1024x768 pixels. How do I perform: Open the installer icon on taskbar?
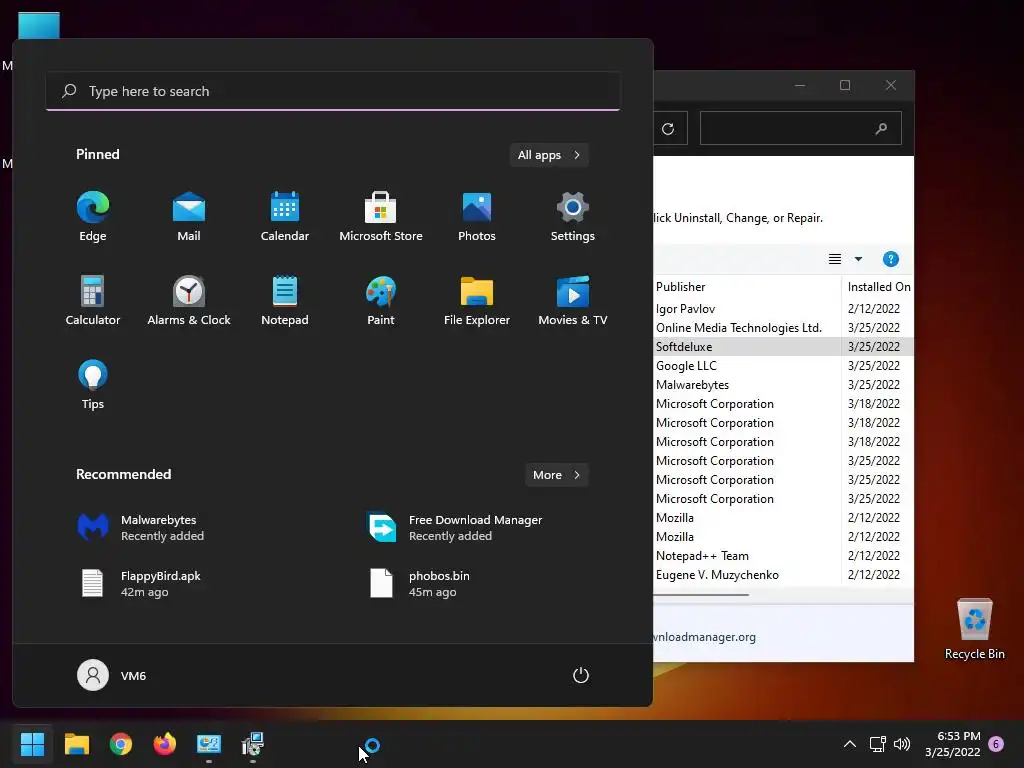pos(253,744)
